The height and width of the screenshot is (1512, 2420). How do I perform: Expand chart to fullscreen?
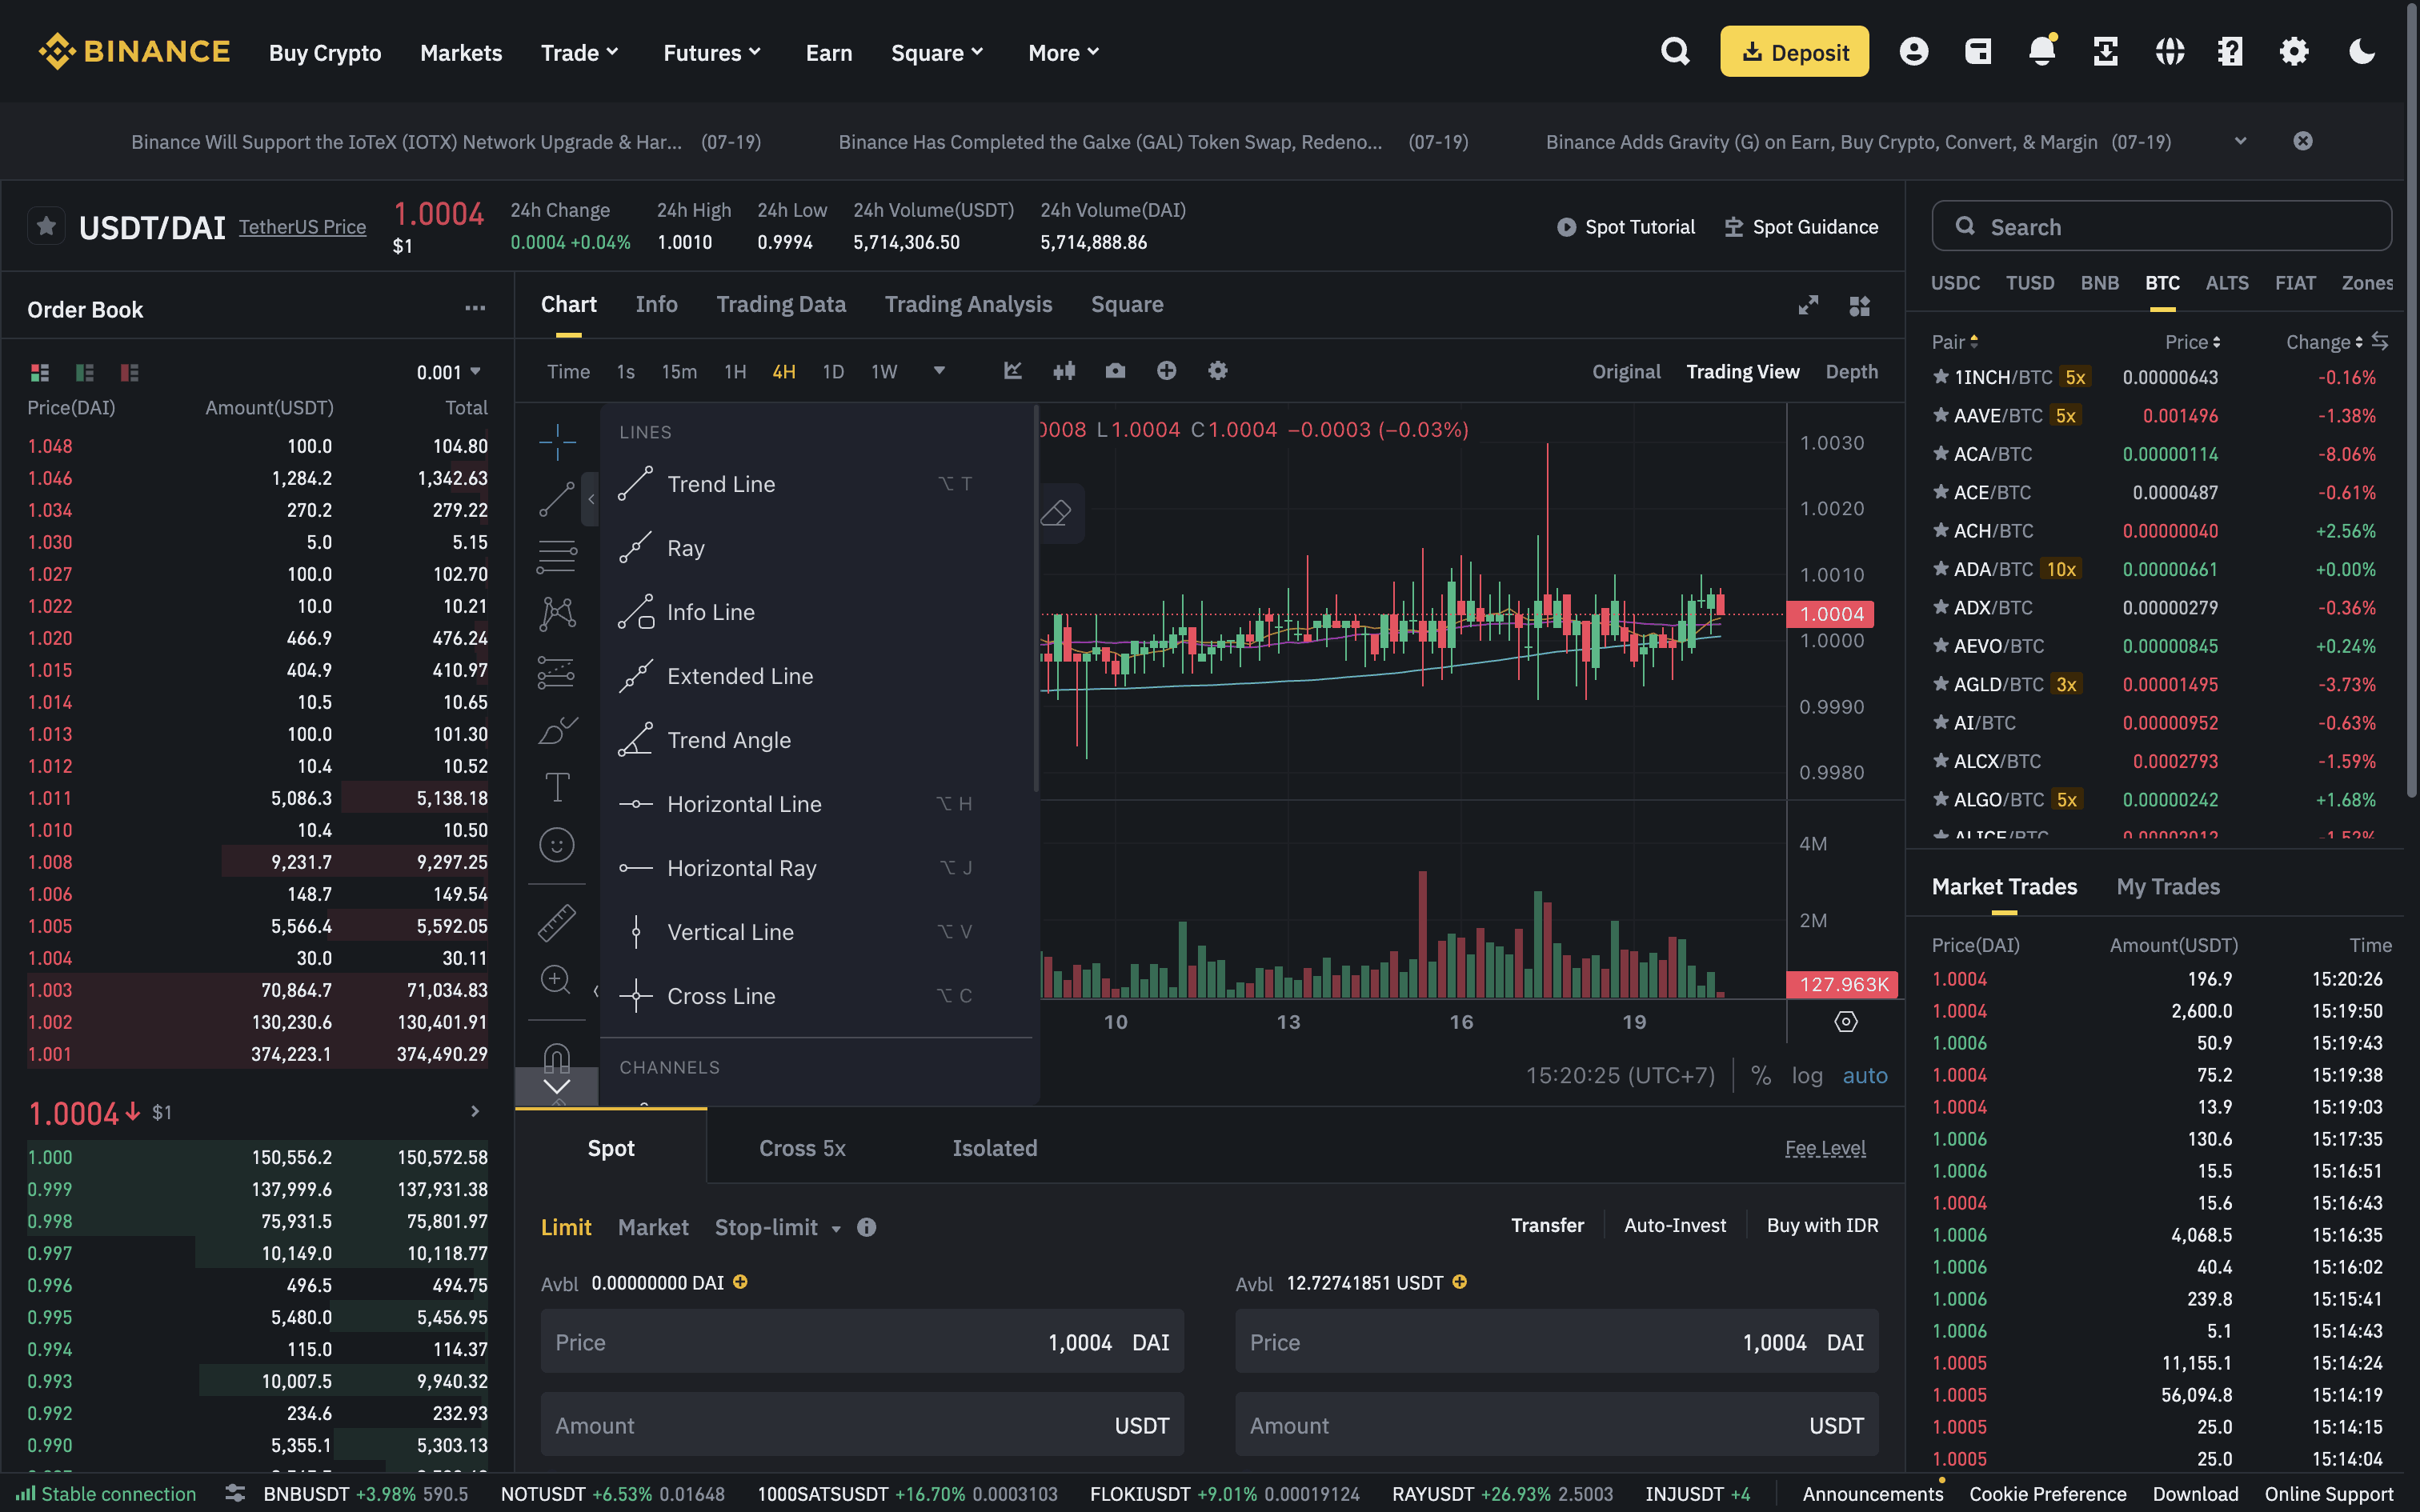[1808, 306]
